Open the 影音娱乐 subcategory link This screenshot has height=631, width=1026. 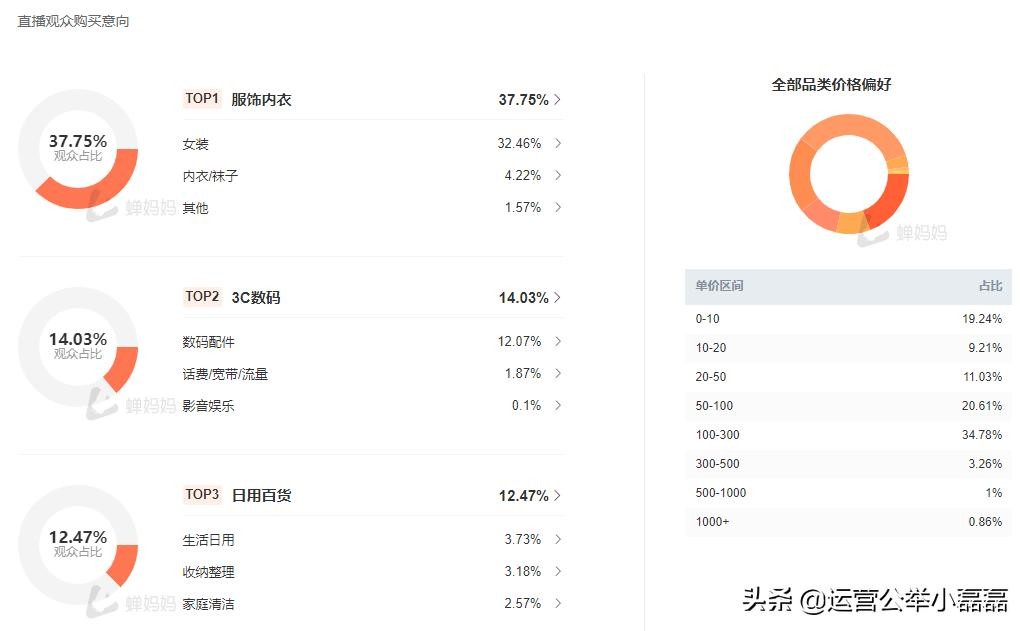pos(208,406)
